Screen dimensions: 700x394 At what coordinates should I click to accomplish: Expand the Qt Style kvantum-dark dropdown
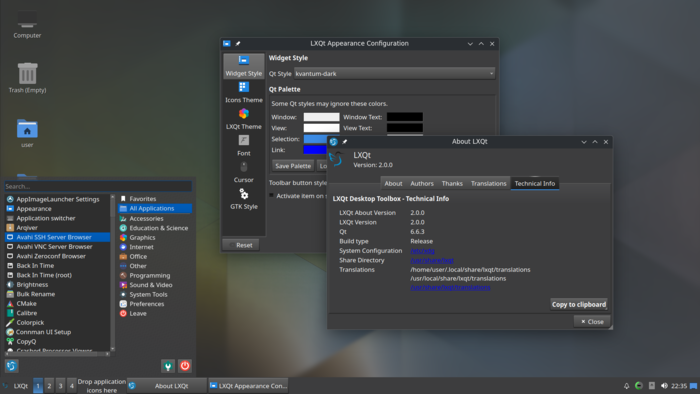pos(394,74)
